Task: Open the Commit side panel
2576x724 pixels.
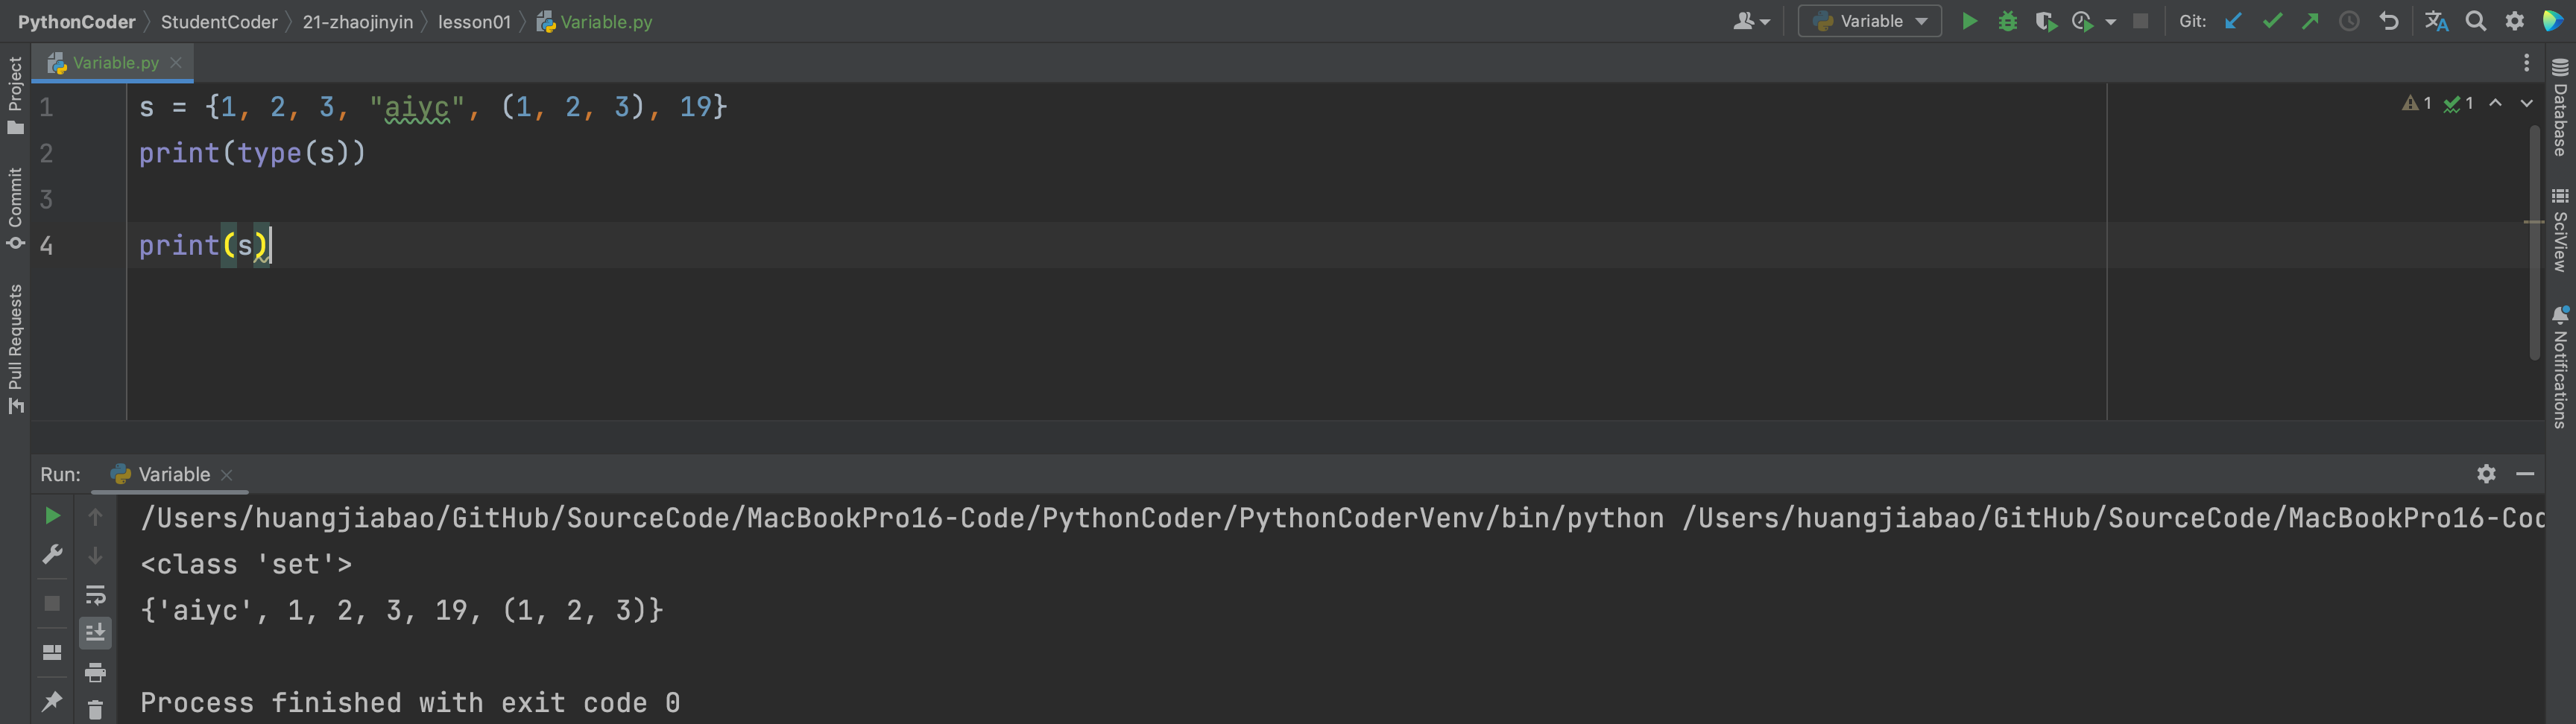Action: (x=15, y=209)
